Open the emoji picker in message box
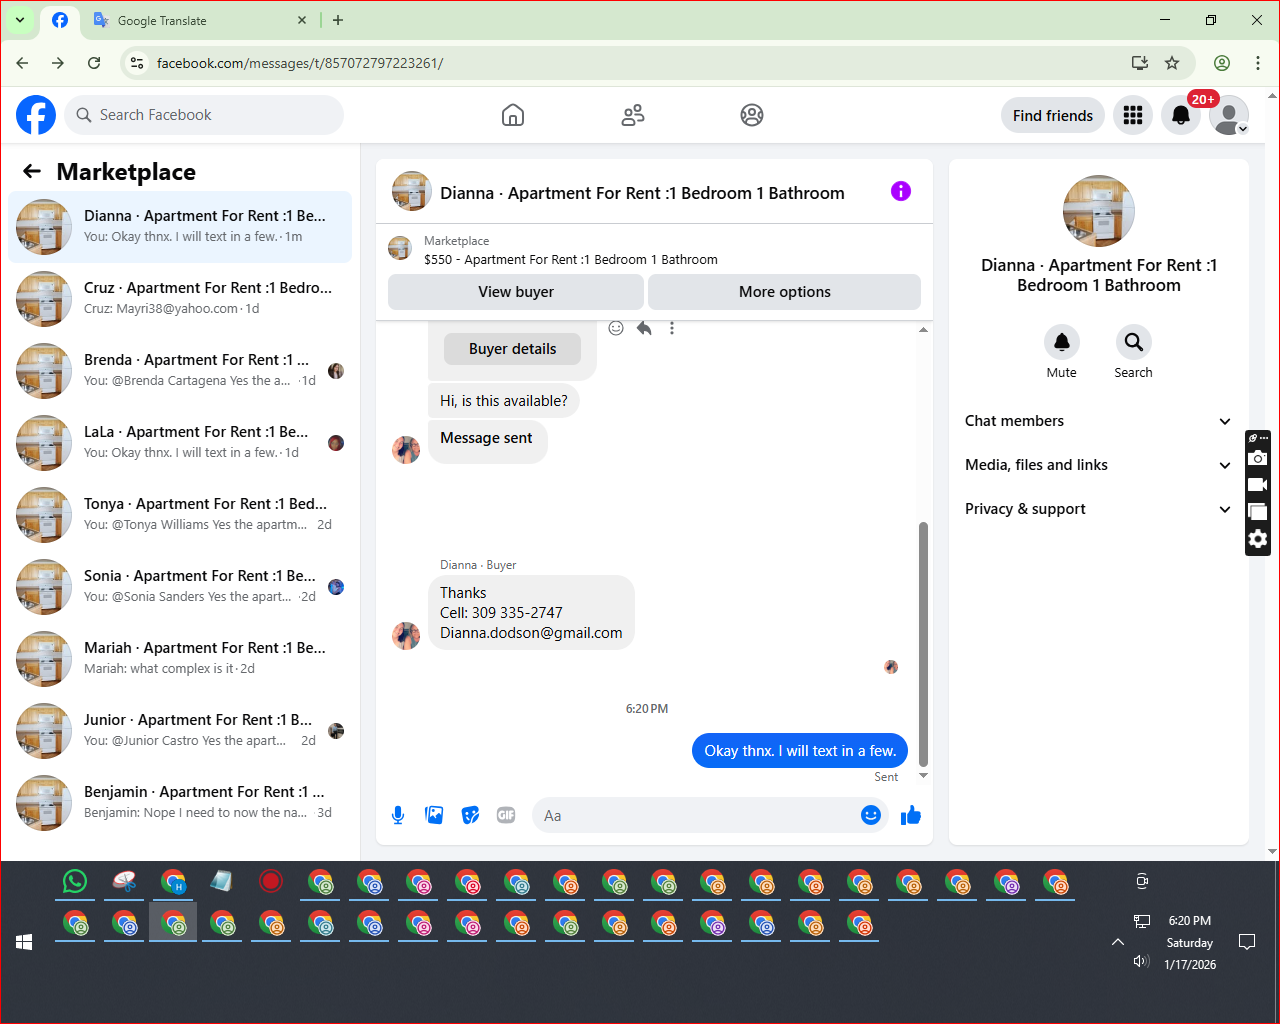This screenshot has width=1280, height=1024. pyautogui.click(x=871, y=815)
